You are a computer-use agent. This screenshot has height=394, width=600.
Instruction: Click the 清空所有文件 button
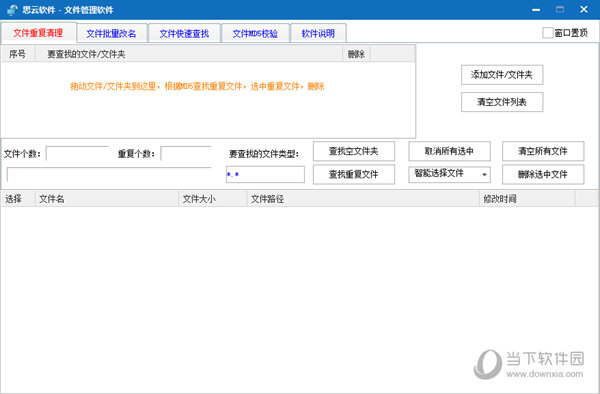point(543,151)
